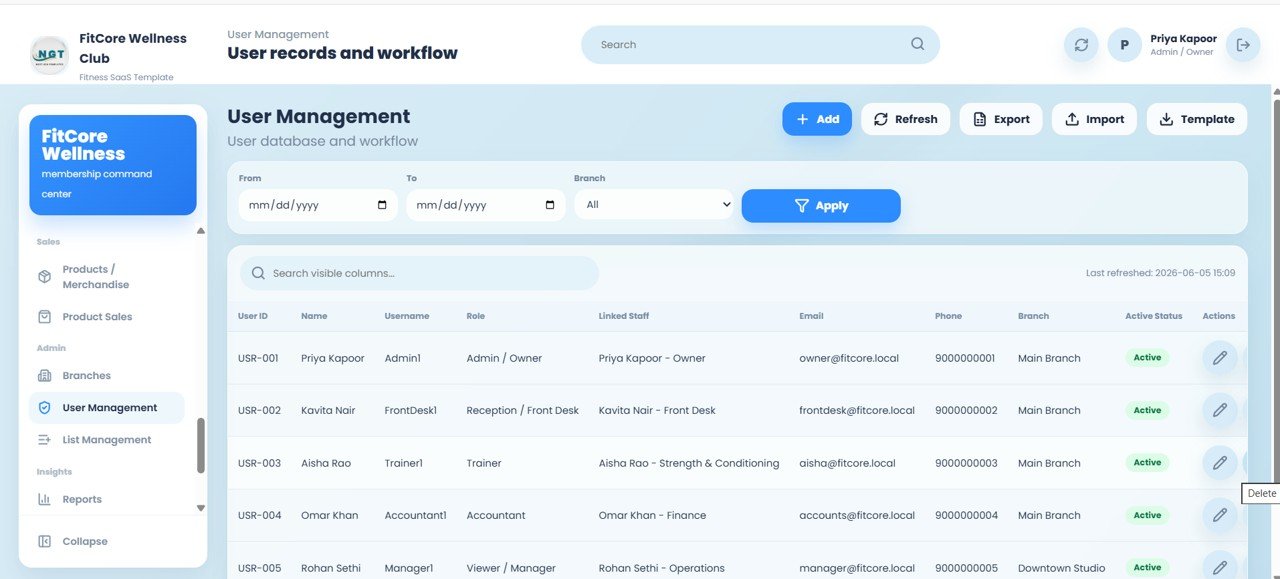Click the FitCore Wellness Club logo
1280x579 pixels.
coord(49,55)
